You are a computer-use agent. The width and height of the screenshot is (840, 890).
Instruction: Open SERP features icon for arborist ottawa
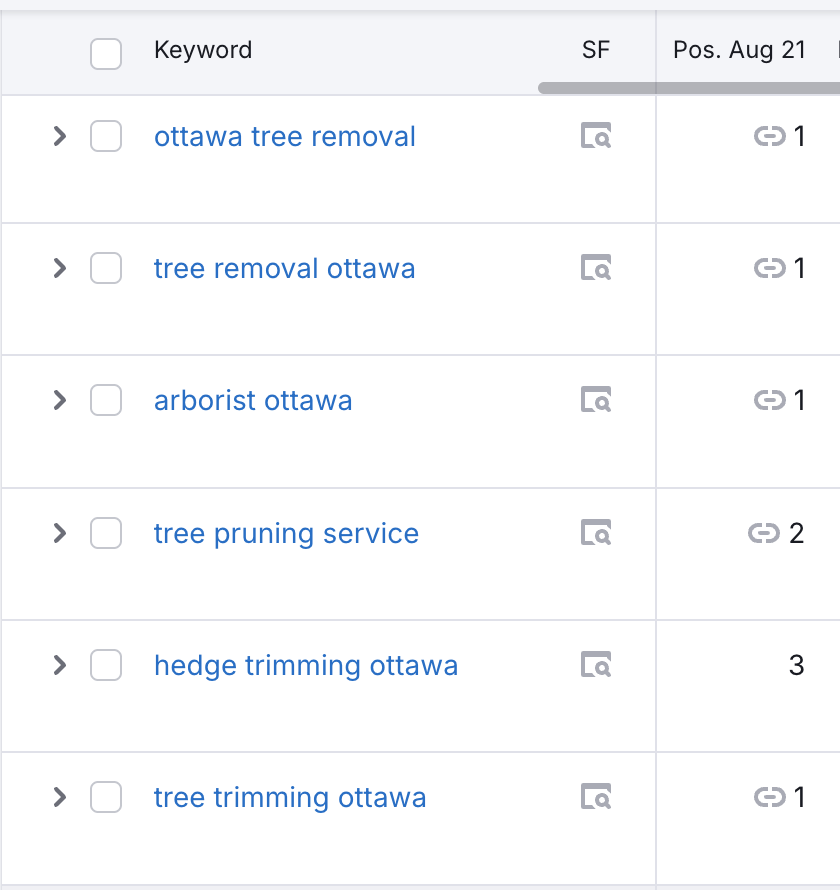pyautogui.click(x=596, y=400)
